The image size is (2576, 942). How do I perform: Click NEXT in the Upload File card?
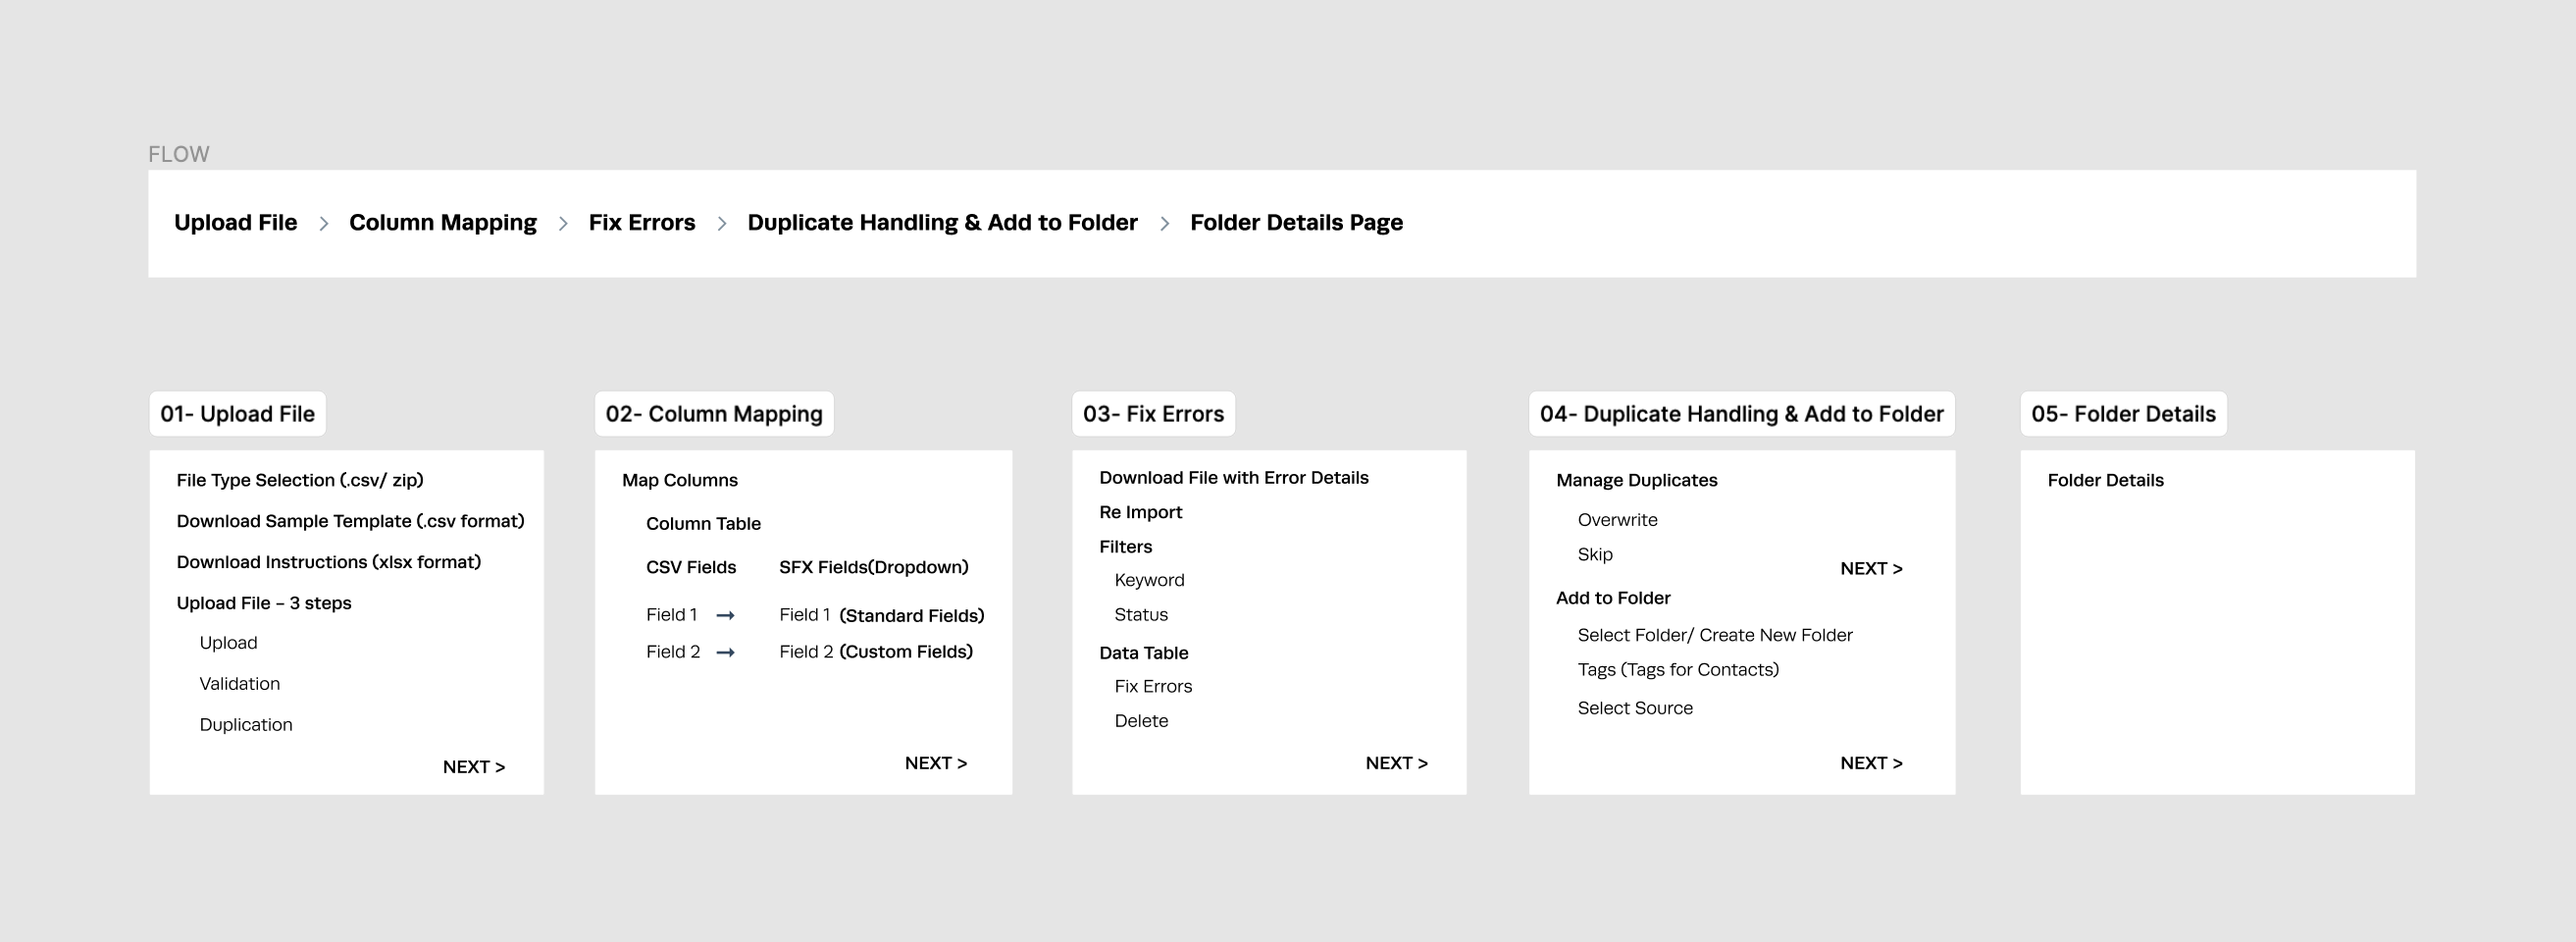point(474,767)
